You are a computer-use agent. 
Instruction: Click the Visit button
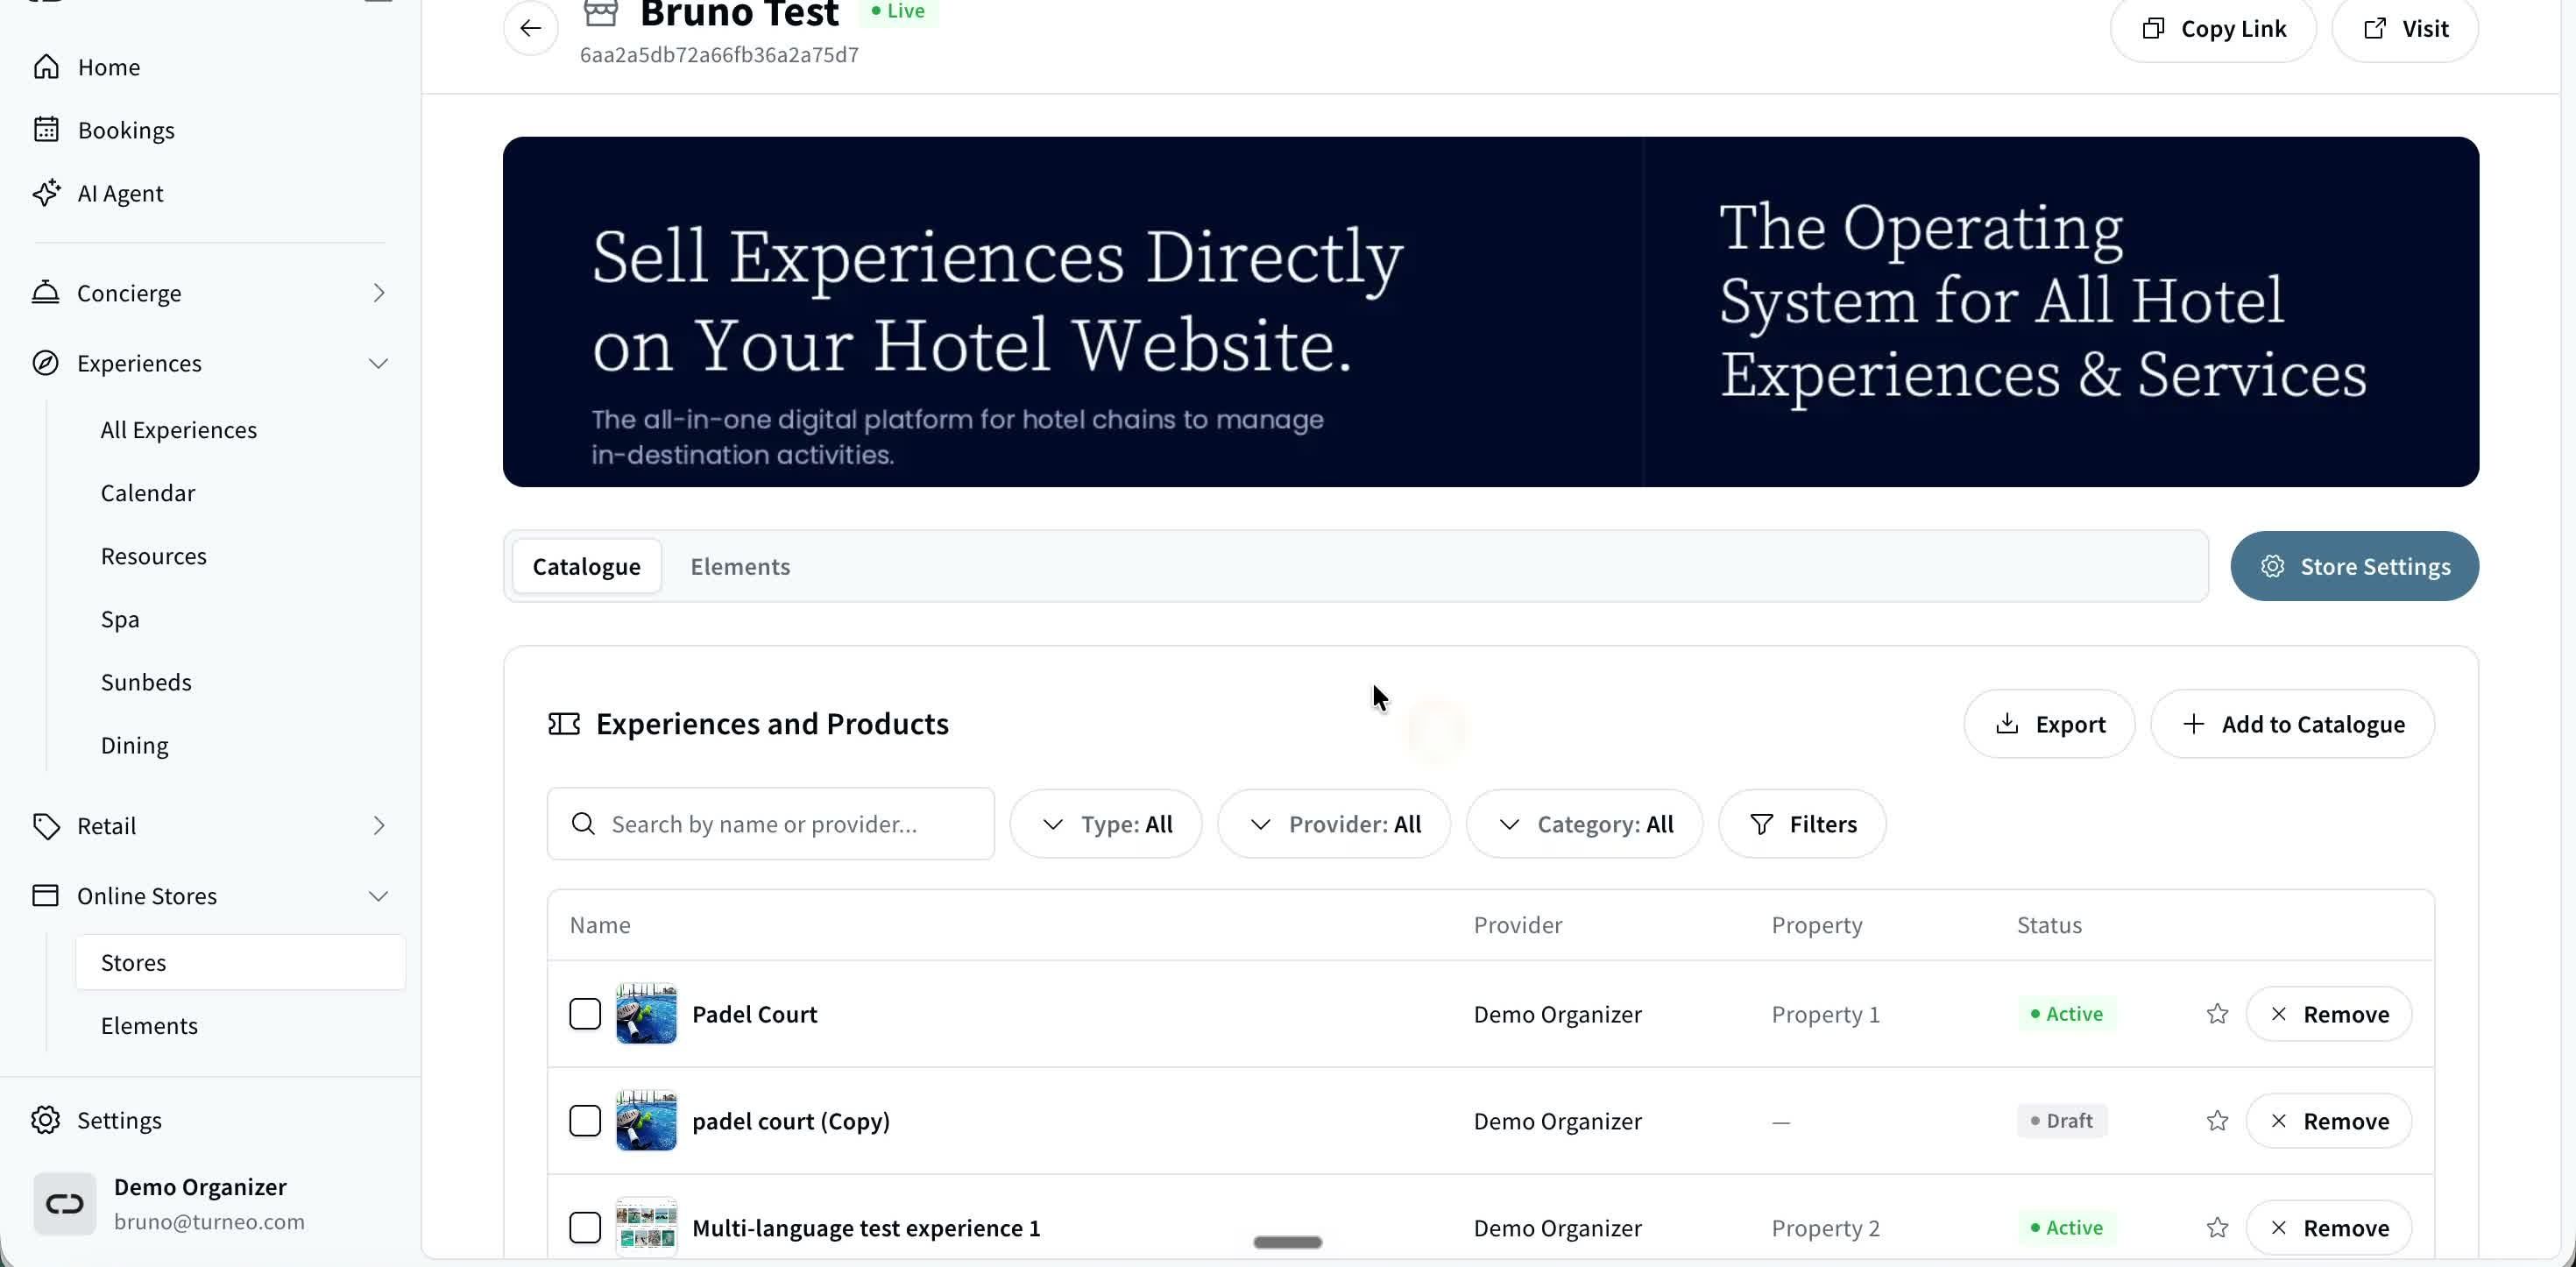(x=2405, y=29)
